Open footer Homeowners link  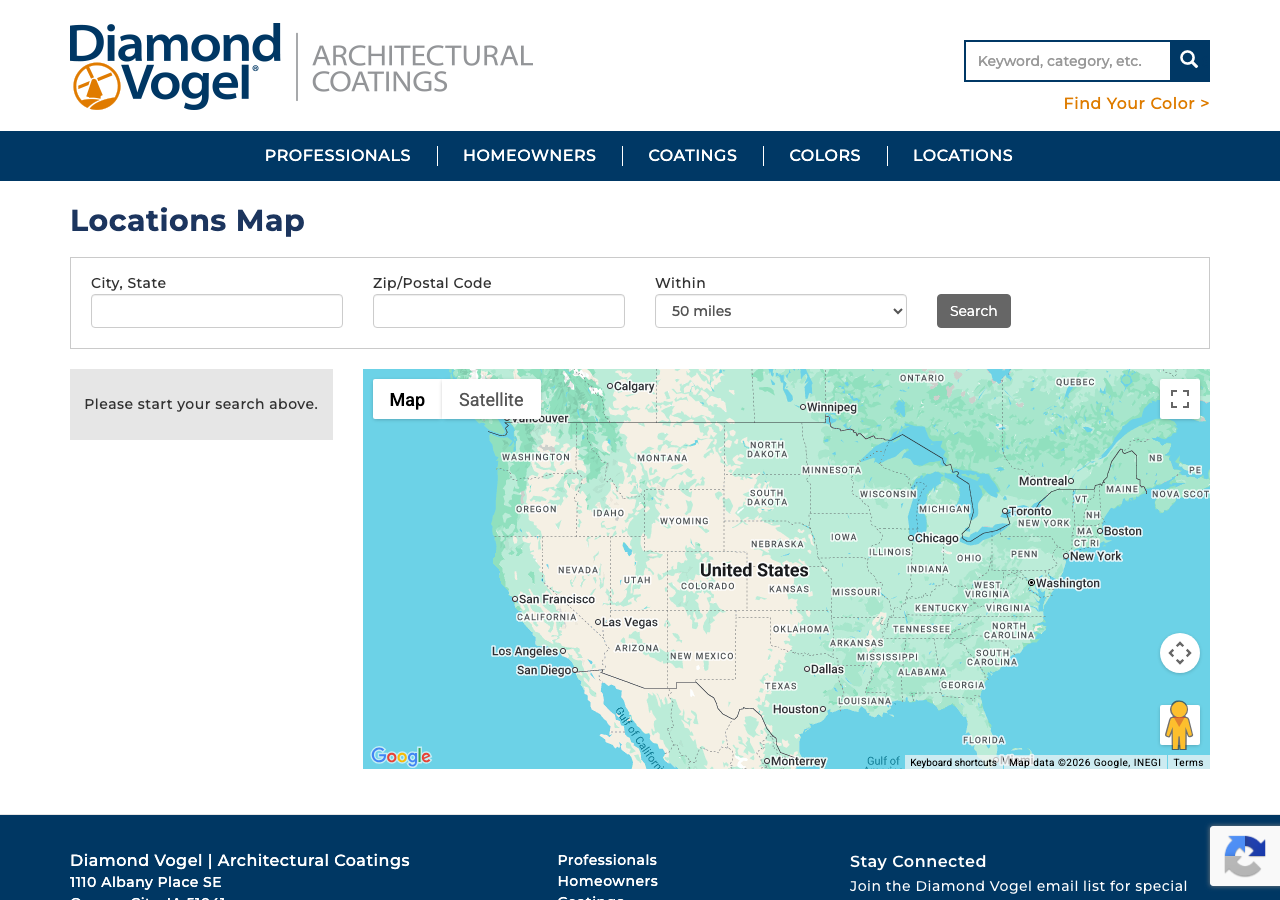pyautogui.click(x=608, y=881)
